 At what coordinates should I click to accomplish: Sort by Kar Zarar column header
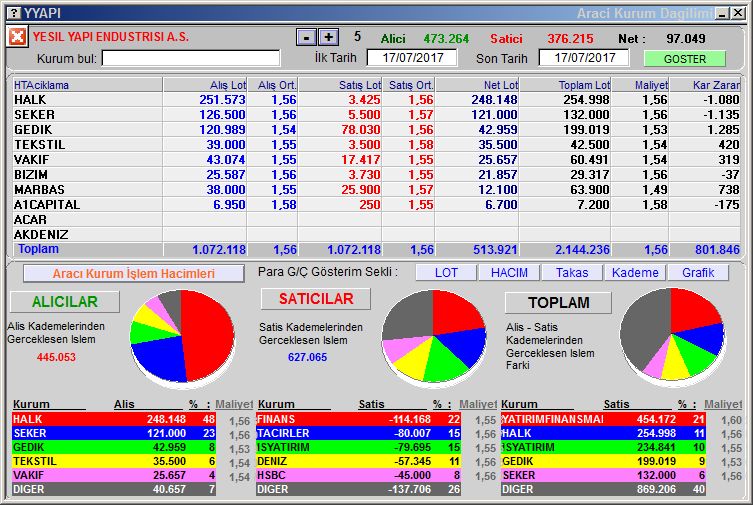tap(705, 85)
